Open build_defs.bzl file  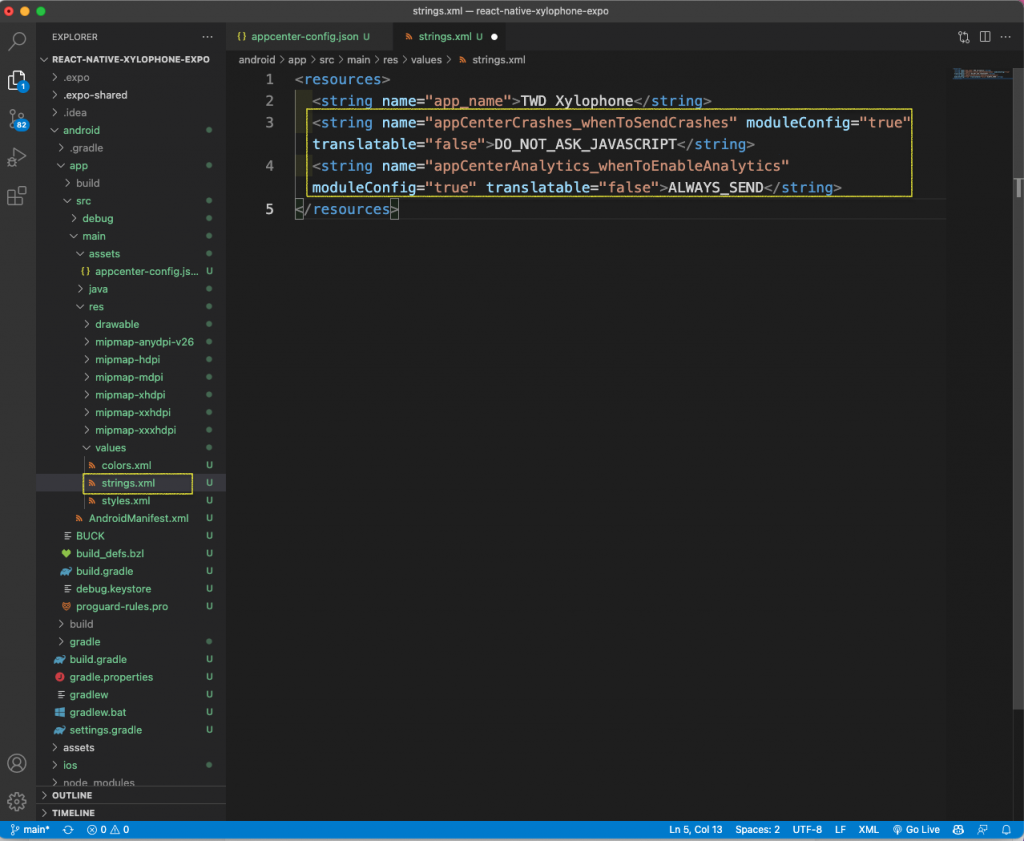click(131, 553)
